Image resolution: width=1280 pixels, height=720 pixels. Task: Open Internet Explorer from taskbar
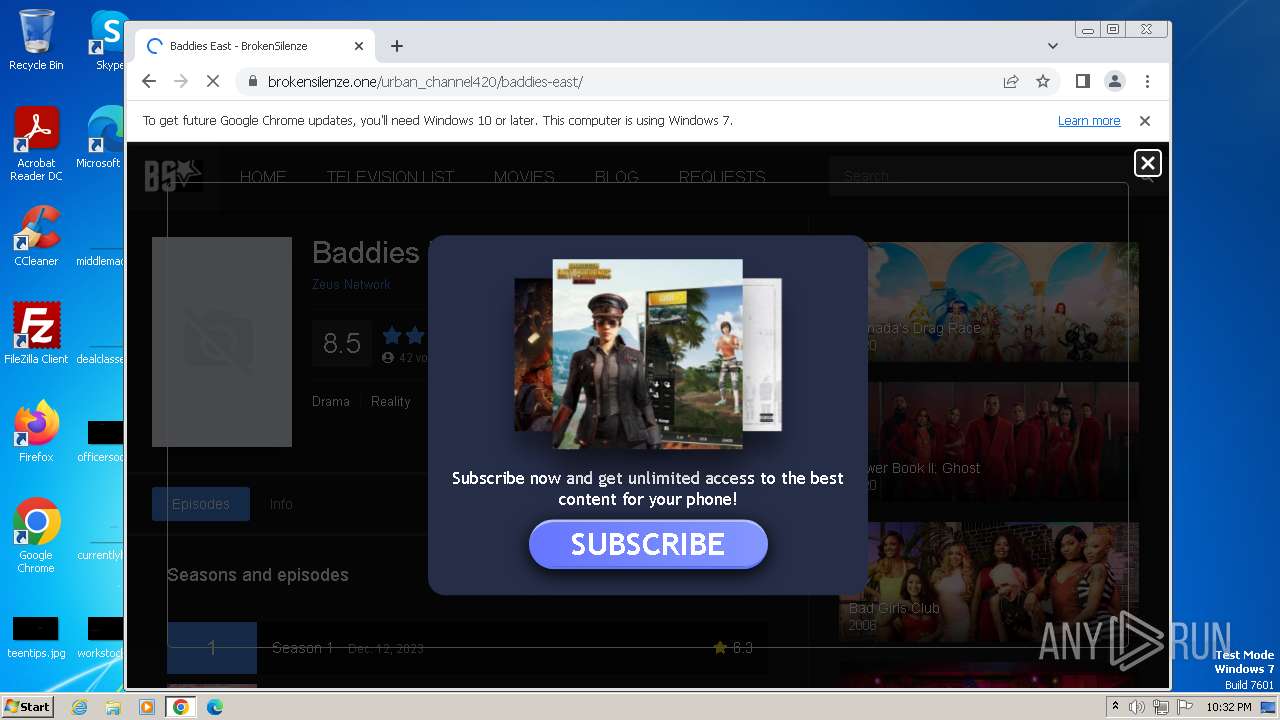[79, 707]
